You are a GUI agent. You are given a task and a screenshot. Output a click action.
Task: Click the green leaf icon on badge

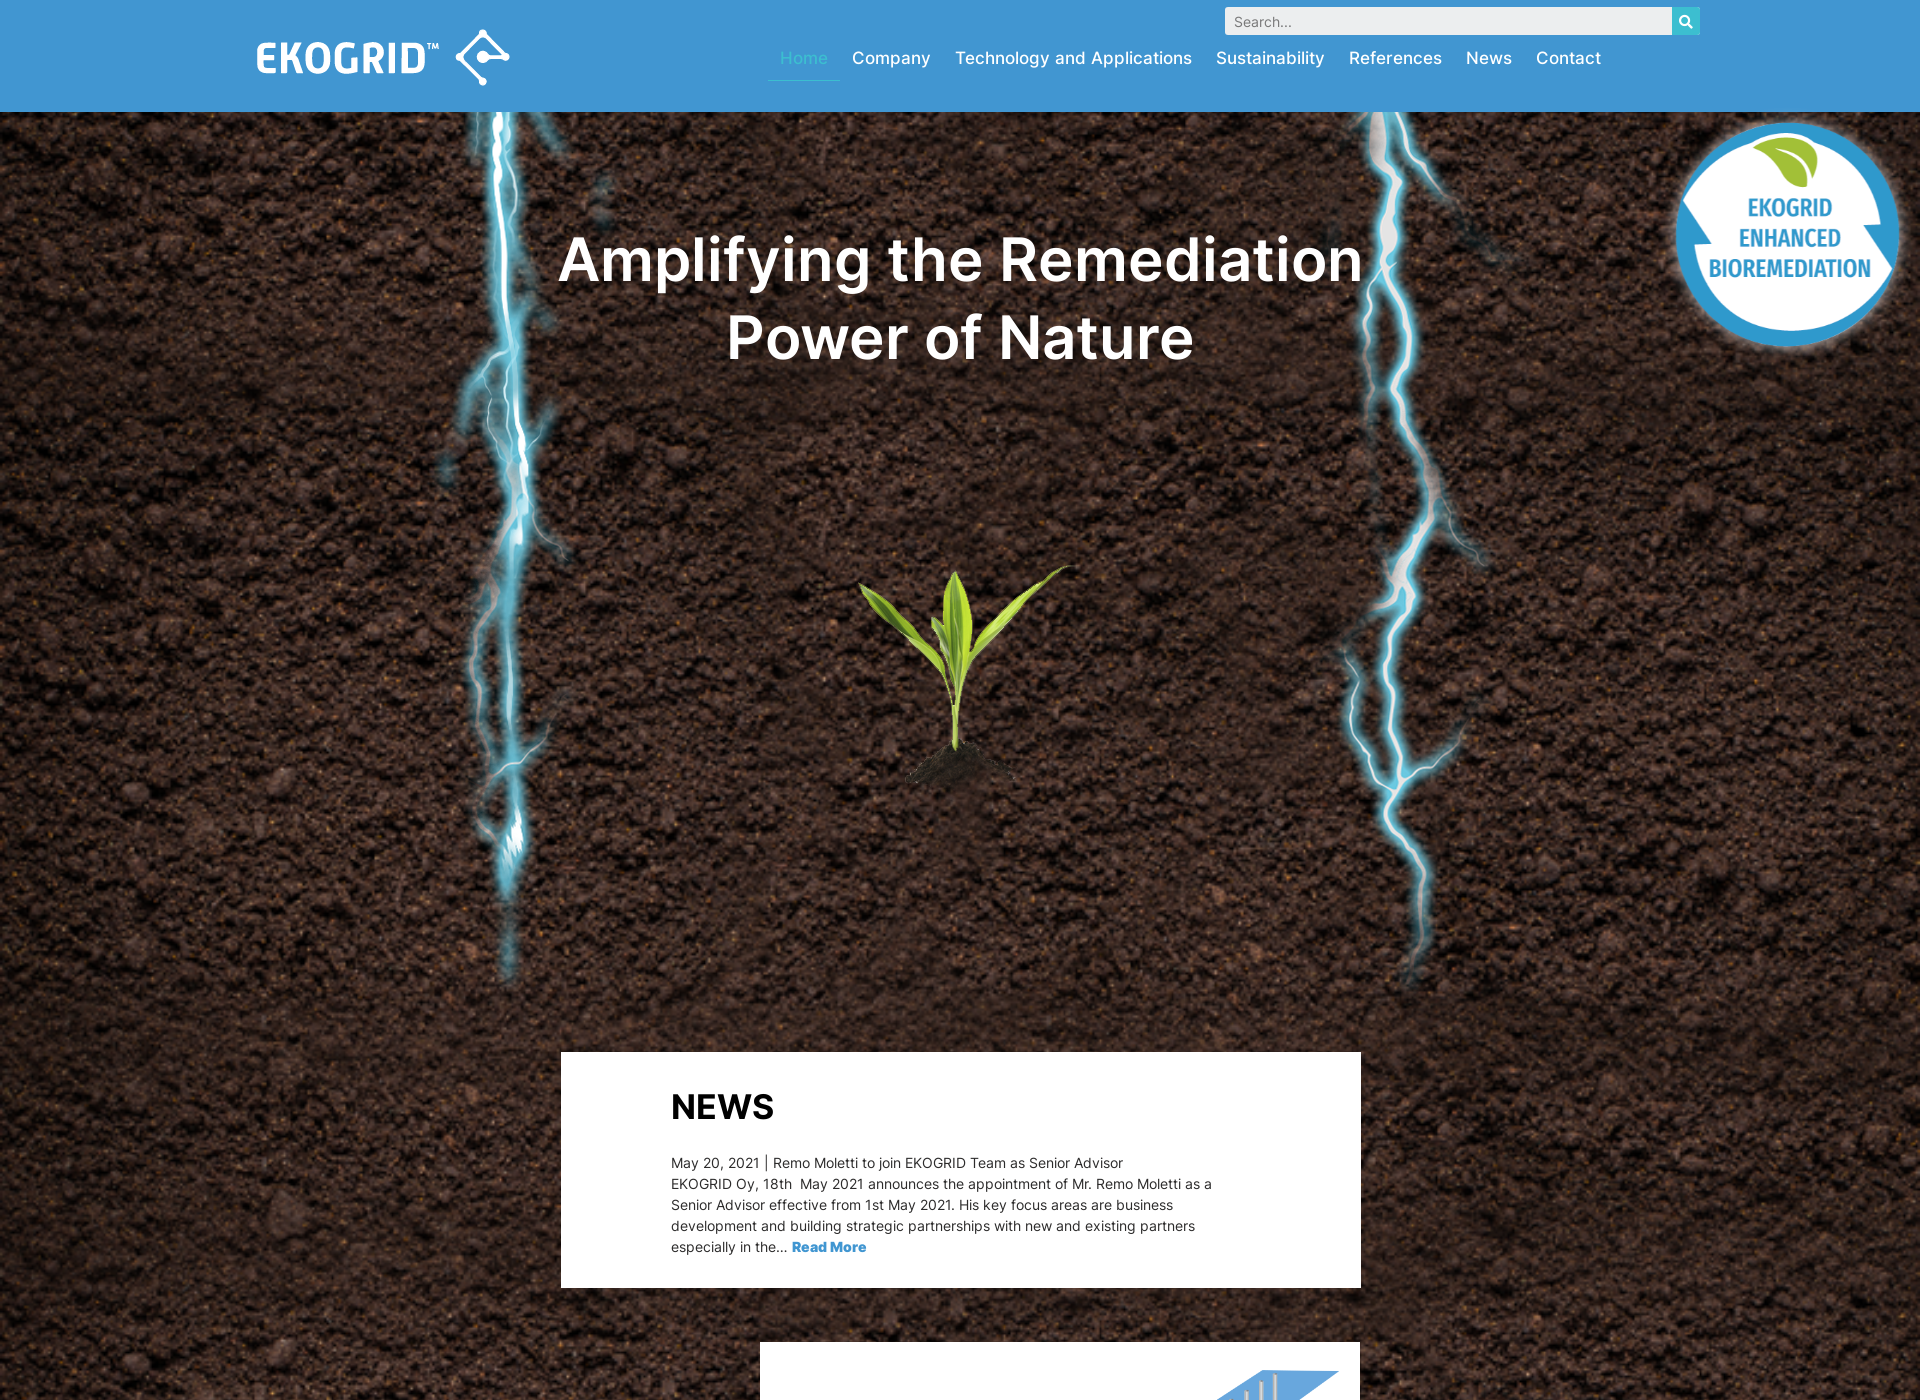1786,161
